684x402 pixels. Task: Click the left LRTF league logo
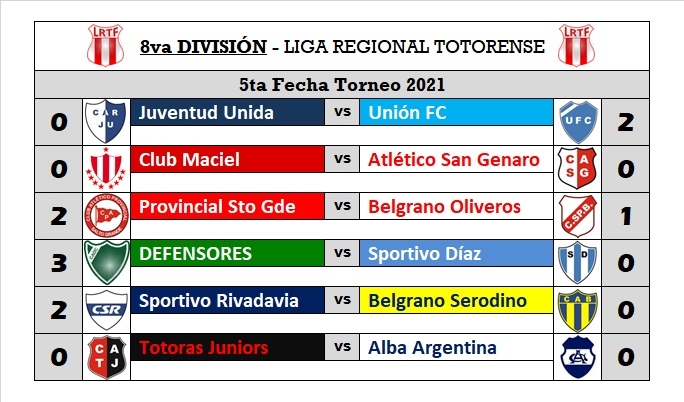point(103,46)
